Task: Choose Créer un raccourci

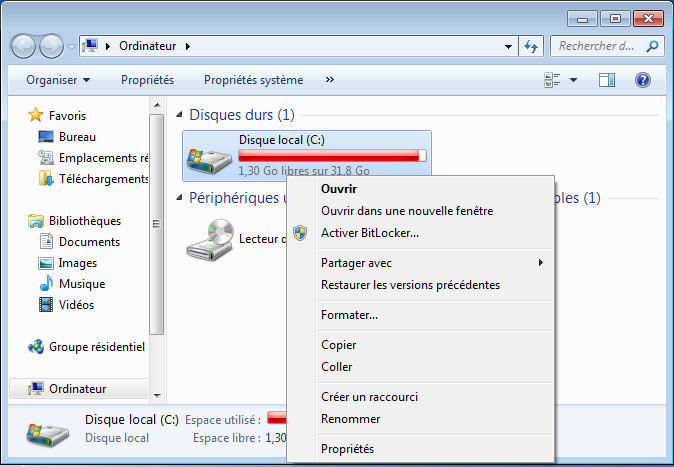Action: tap(420, 397)
